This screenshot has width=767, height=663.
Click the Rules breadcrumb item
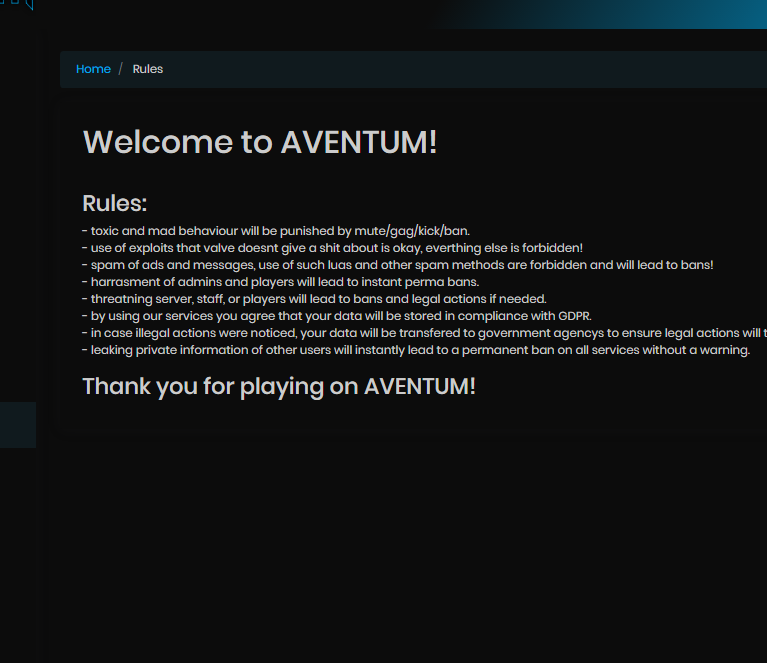(148, 69)
